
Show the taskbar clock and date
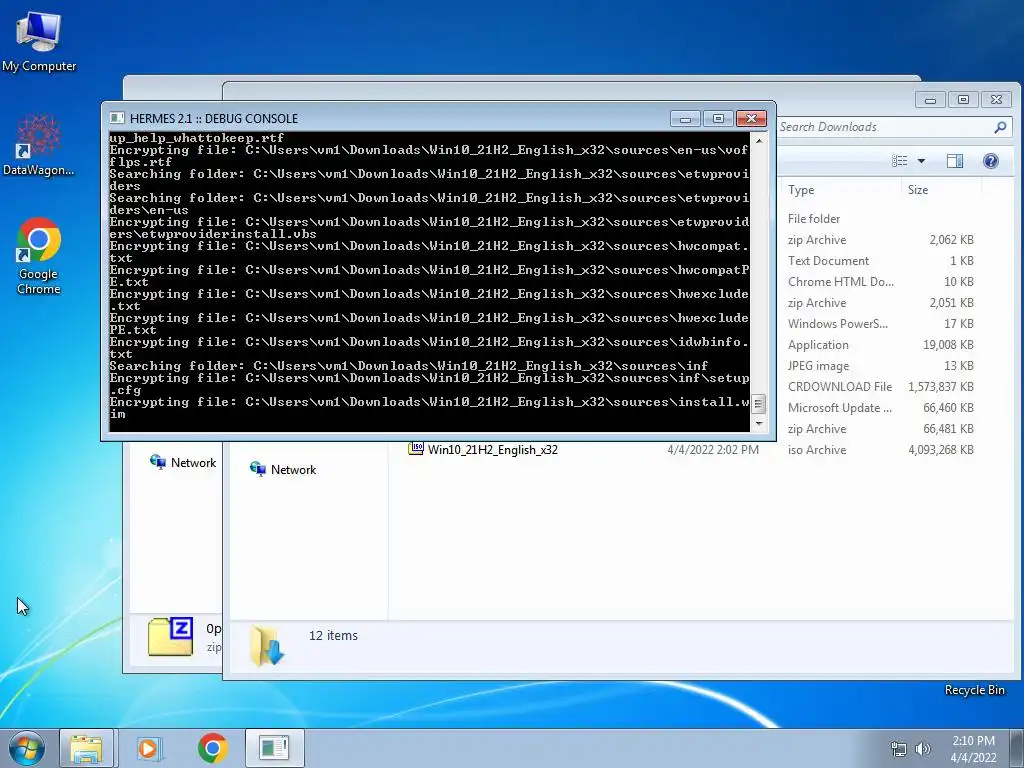point(973,749)
